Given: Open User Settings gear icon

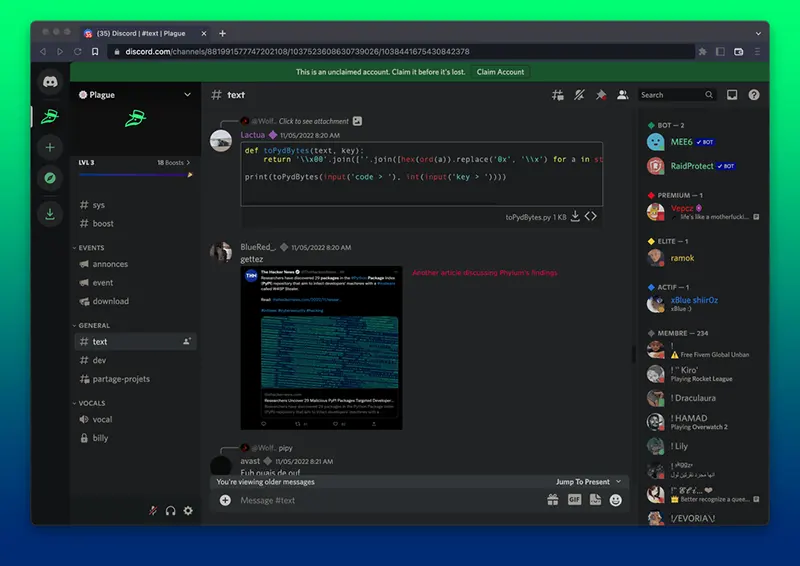Looking at the screenshot, I should [x=188, y=510].
